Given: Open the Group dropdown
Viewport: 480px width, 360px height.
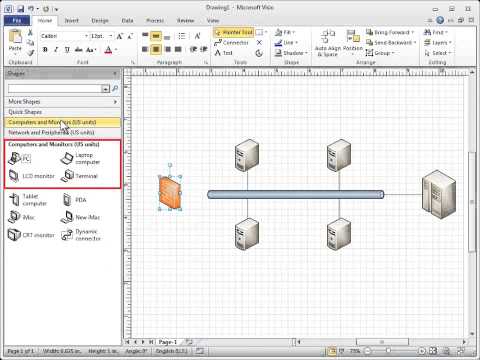Looking at the screenshot, I should (380, 53).
